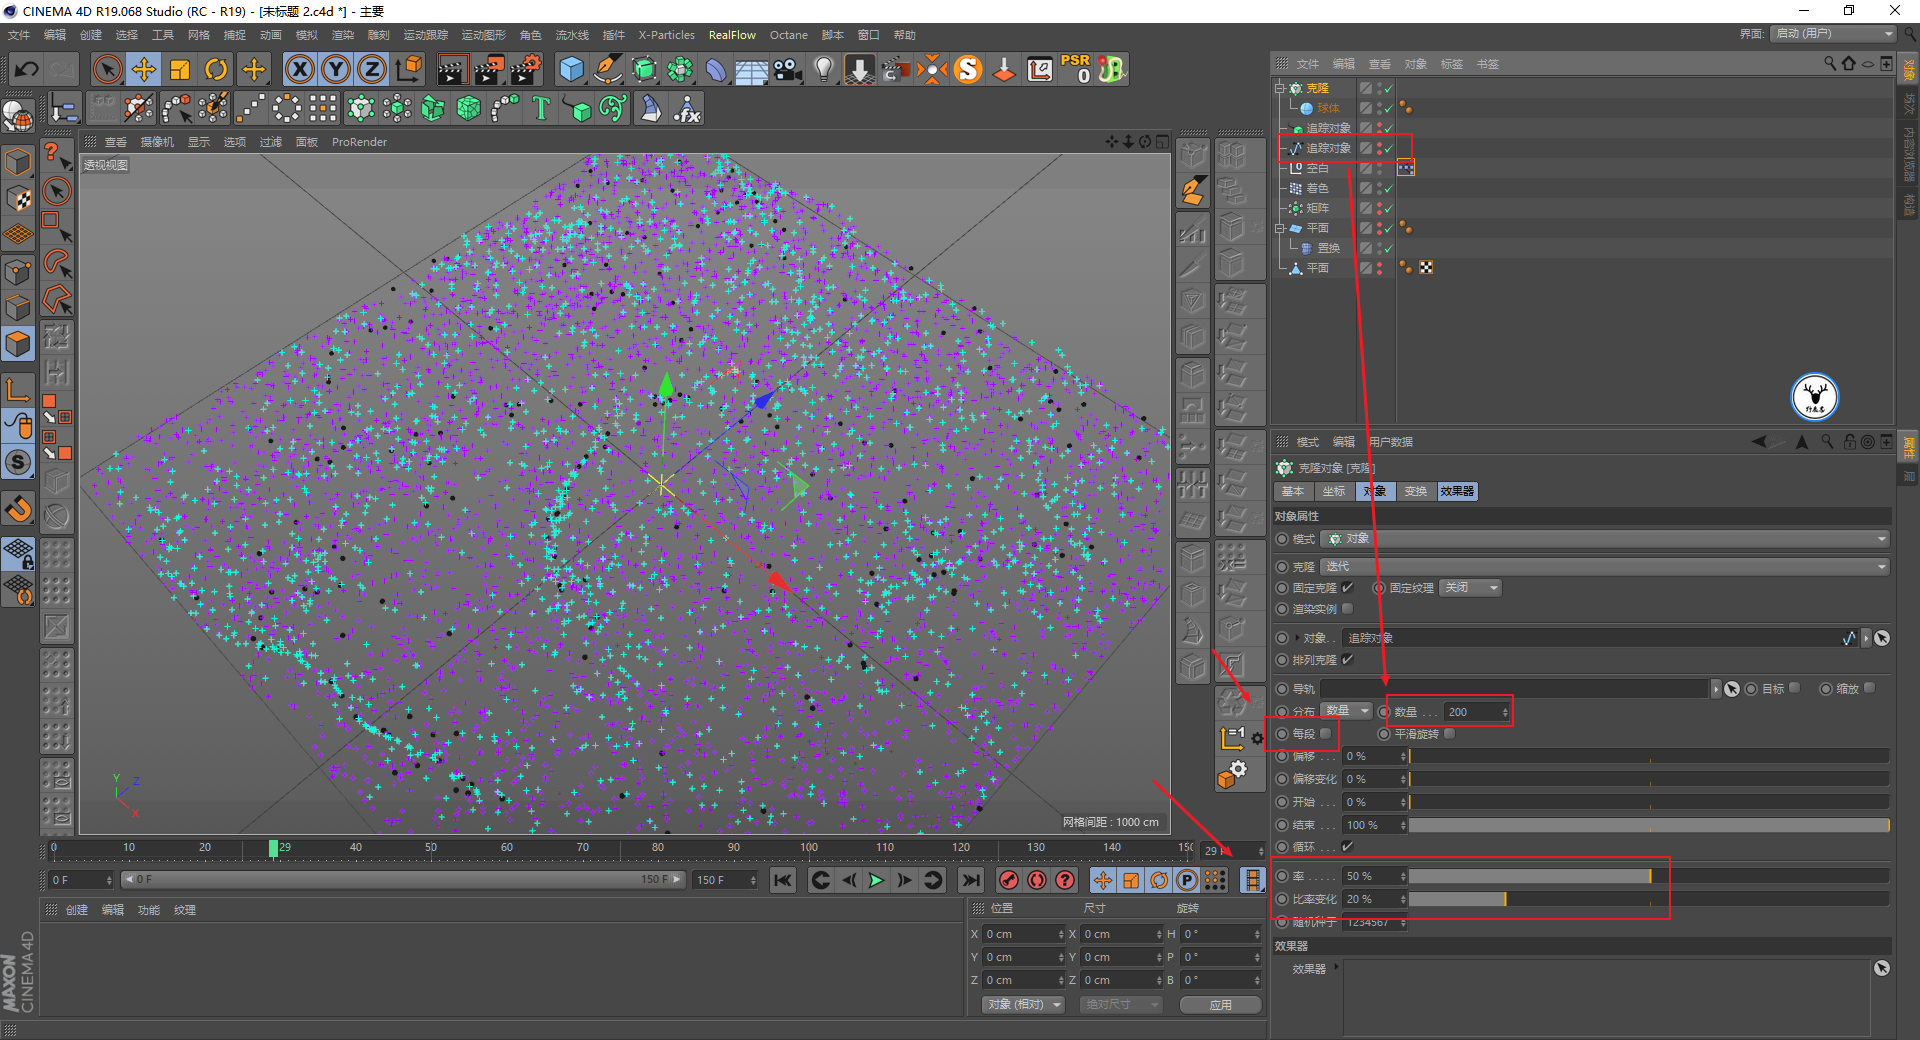Switch to the 坐标 tab
This screenshot has height=1040, width=1920.
click(x=1334, y=491)
